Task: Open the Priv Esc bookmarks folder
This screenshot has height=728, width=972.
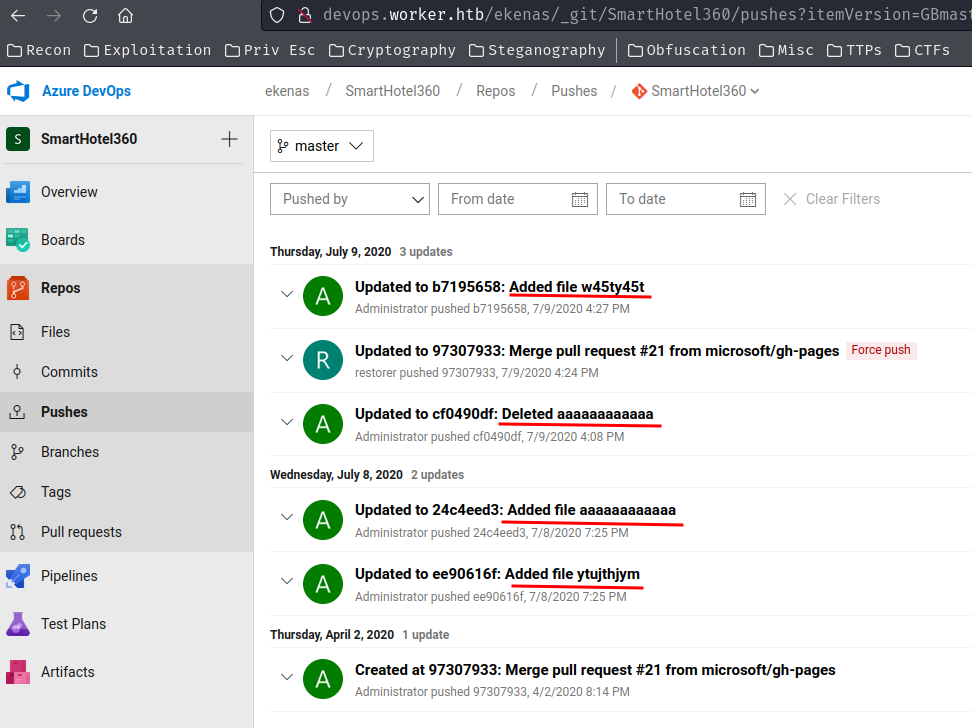Action: tap(270, 50)
